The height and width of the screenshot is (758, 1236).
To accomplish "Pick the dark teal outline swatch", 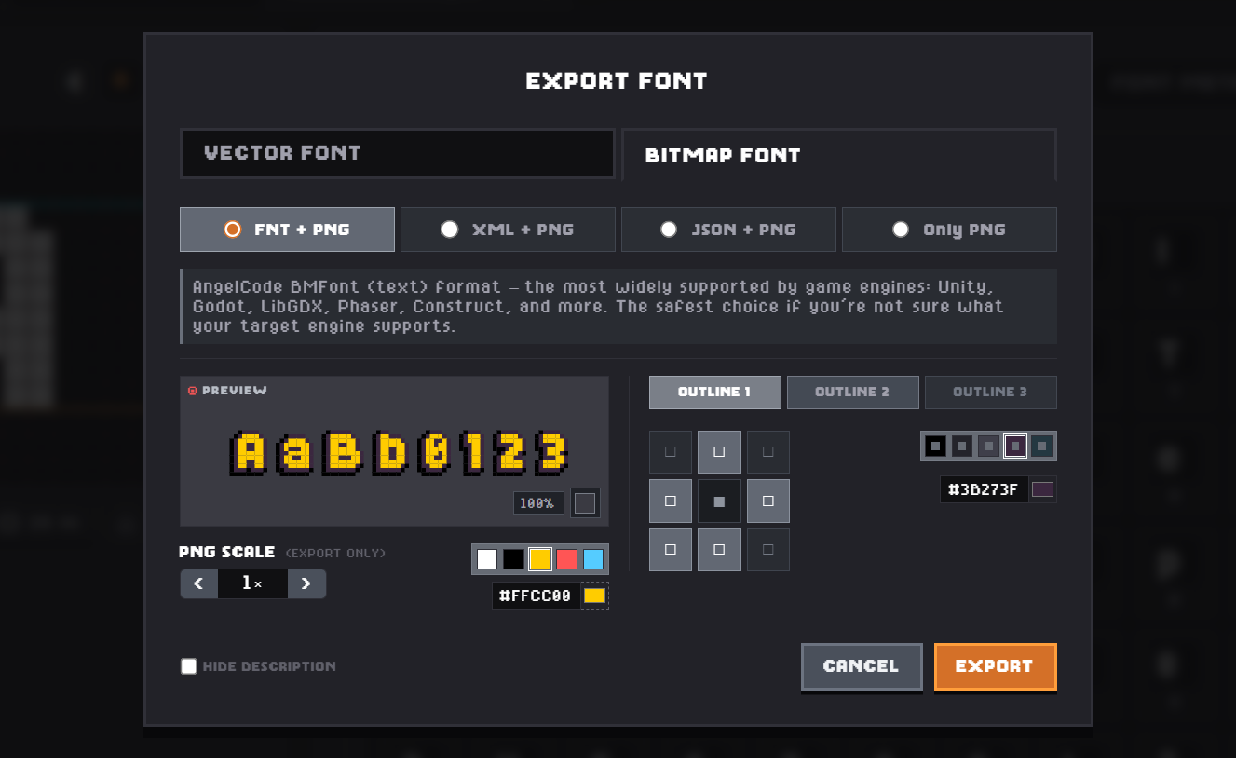I will click(x=1041, y=446).
